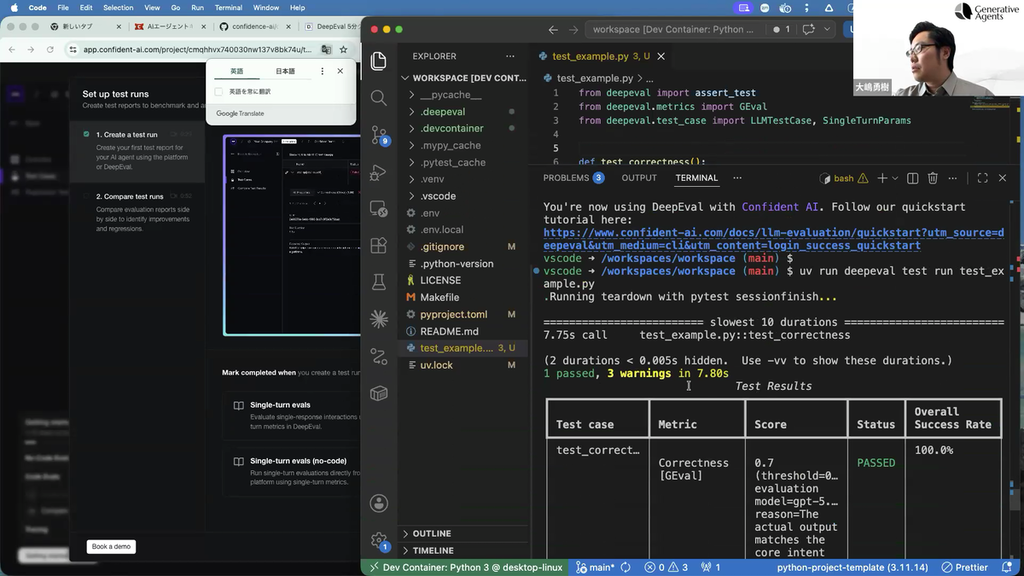The height and width of the screenshot is (576, 1024).
Task: Open the Terminal menu in menu bar
Action: tap(228, 8)
